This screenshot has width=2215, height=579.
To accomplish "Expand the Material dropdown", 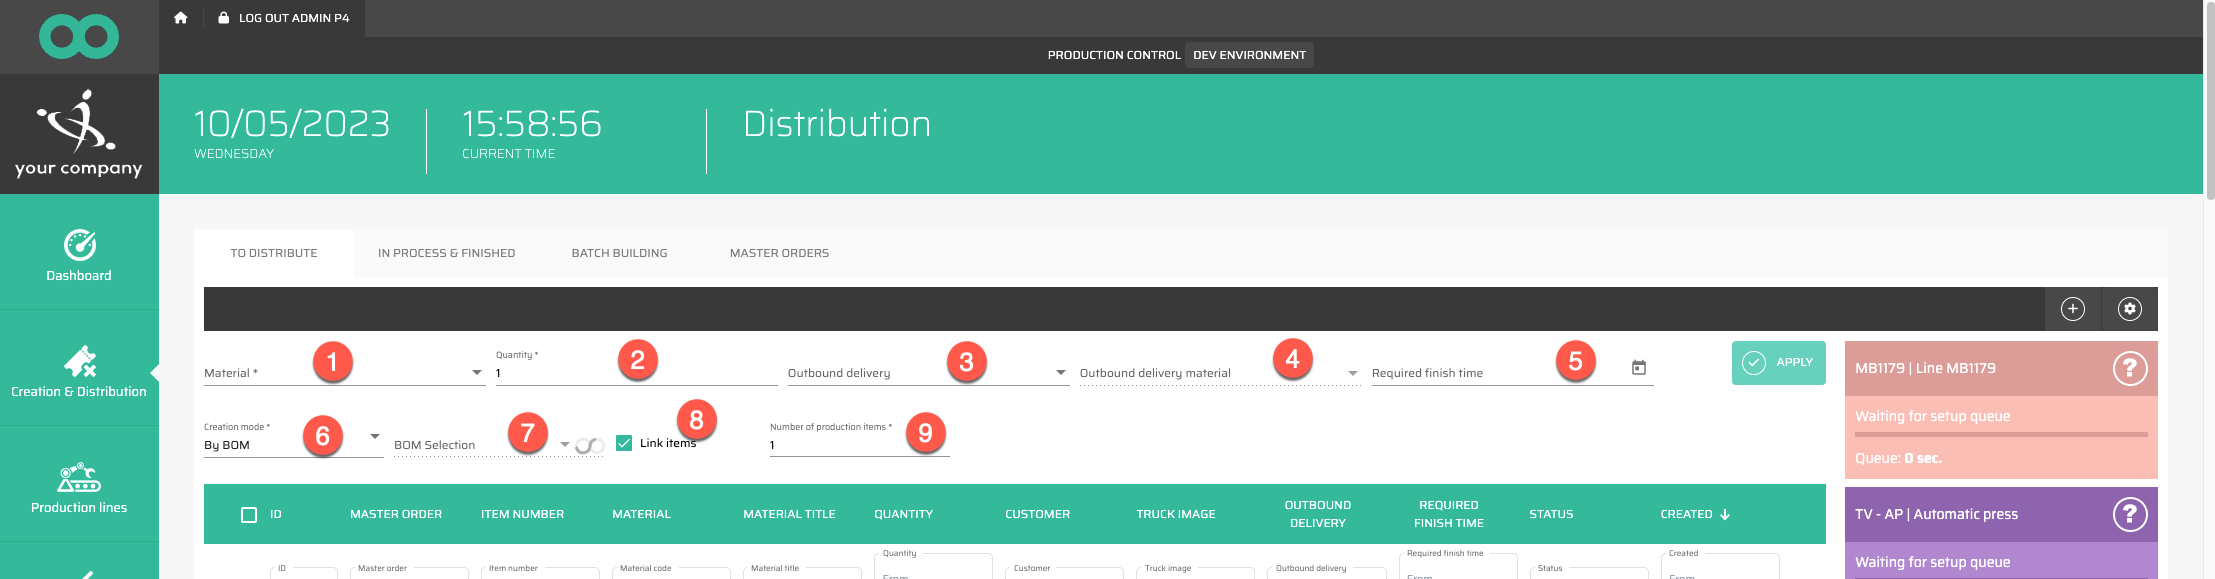I will [476, 373].
